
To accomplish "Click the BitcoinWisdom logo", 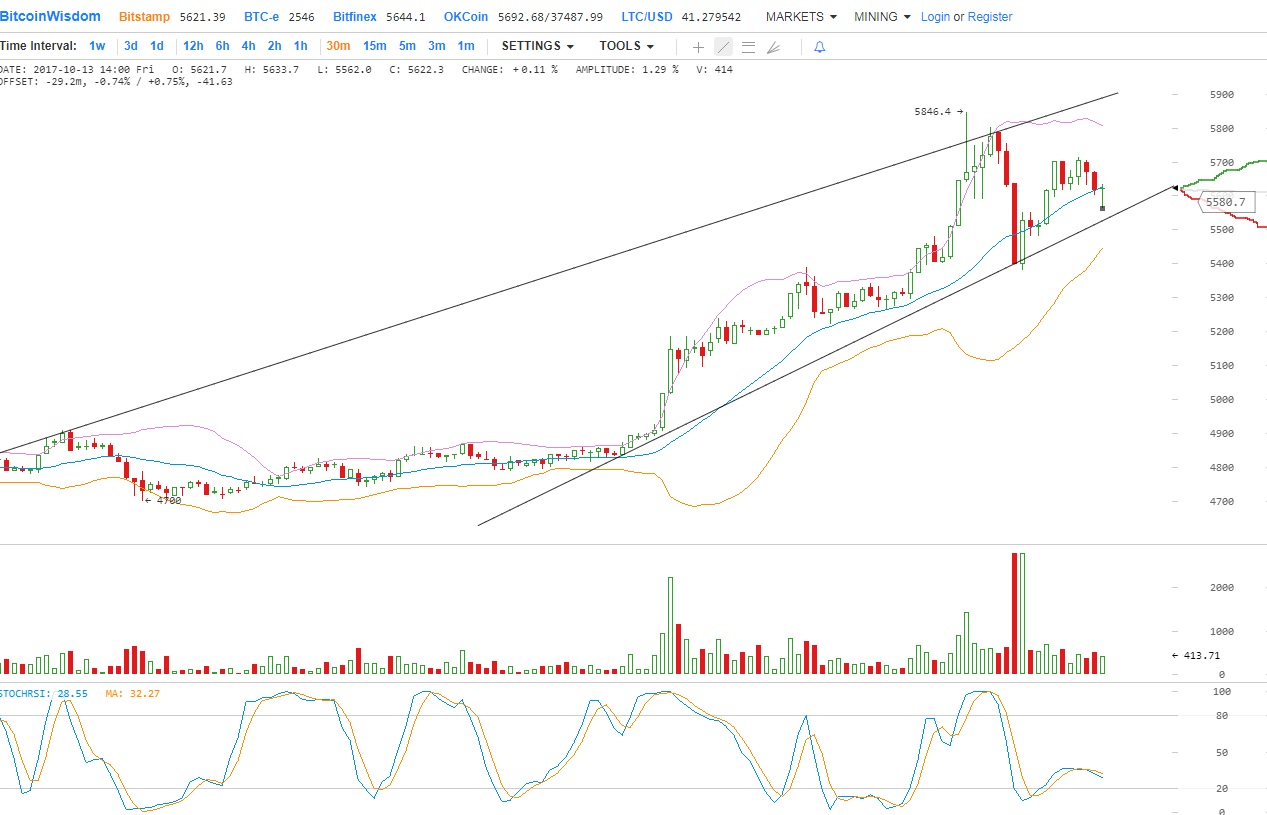I will (50, 17).
